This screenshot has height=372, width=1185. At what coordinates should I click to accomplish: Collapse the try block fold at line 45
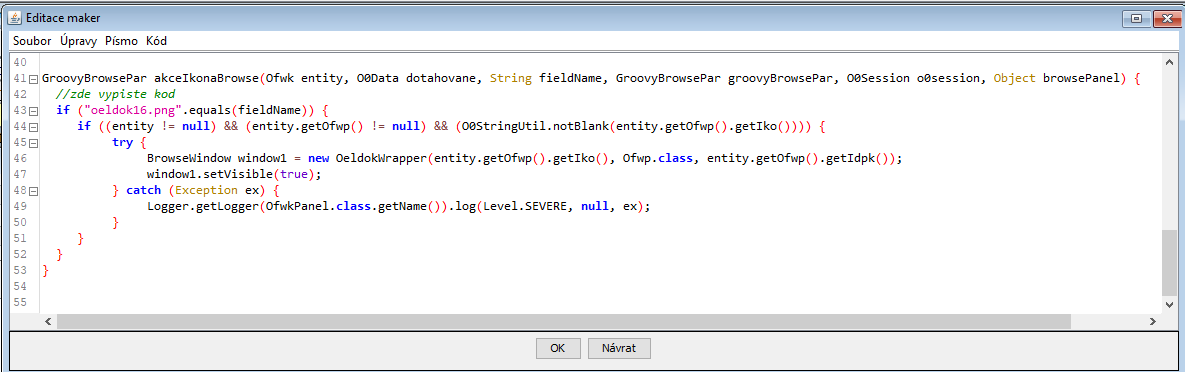33,142
